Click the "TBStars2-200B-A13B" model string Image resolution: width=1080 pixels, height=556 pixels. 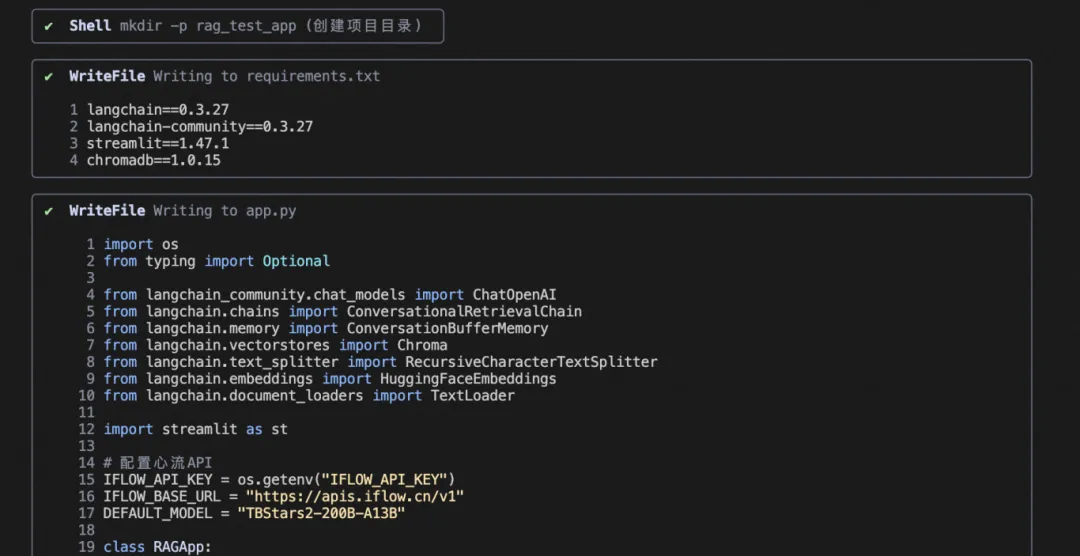click(x=321, y=513)
